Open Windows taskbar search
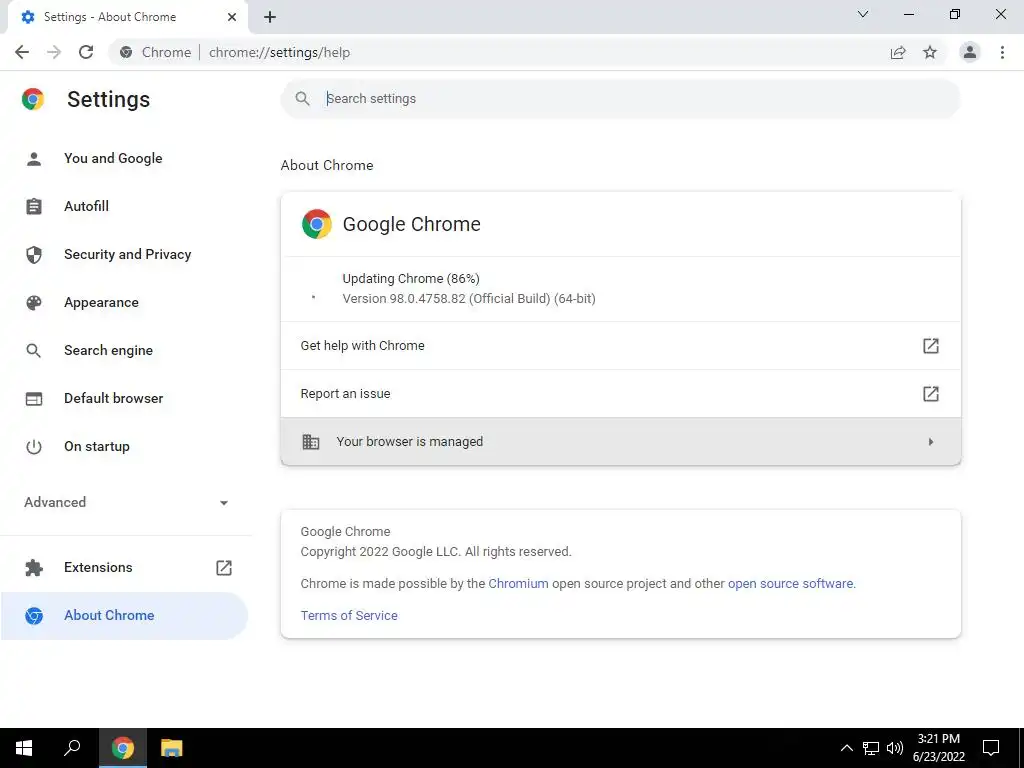 click(x=72, y=748)
